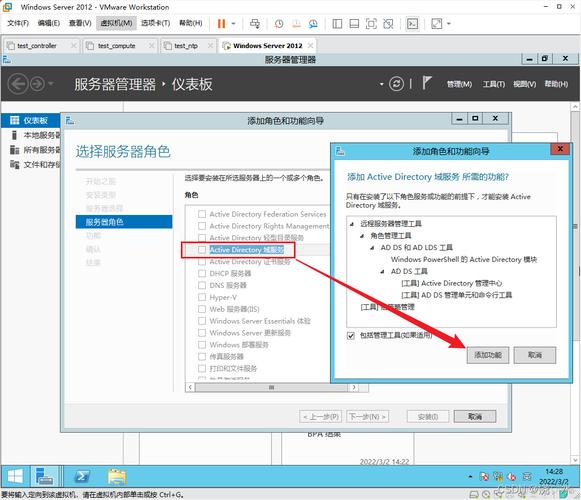581x500 pixels.
Task: Open the console view icon
Action: coord(412,24)
